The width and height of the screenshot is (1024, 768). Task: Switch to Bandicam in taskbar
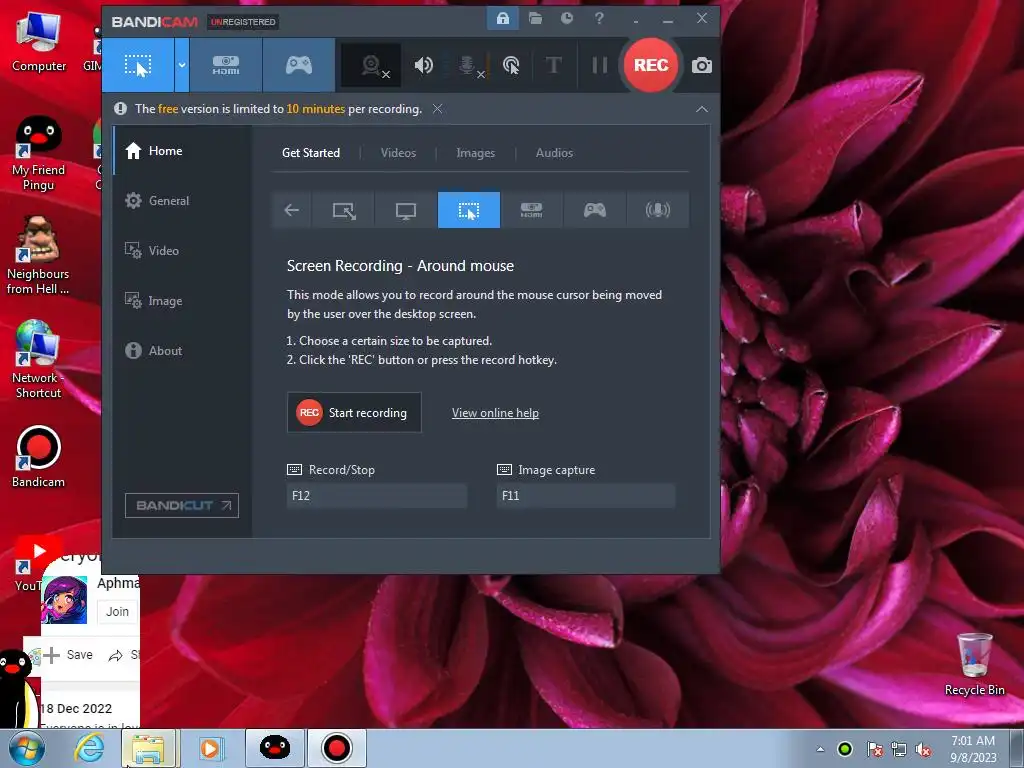point(336,748)
